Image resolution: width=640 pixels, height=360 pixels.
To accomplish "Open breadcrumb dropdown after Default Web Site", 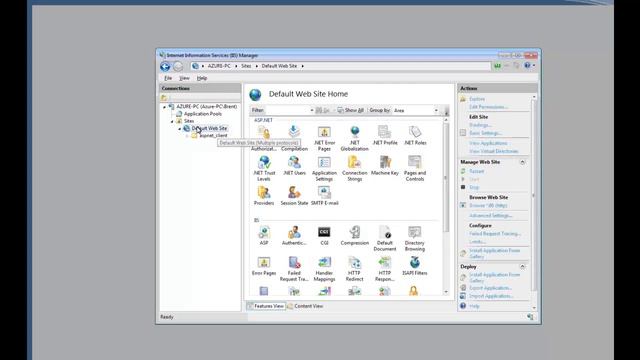I will (x=302, y=66).
